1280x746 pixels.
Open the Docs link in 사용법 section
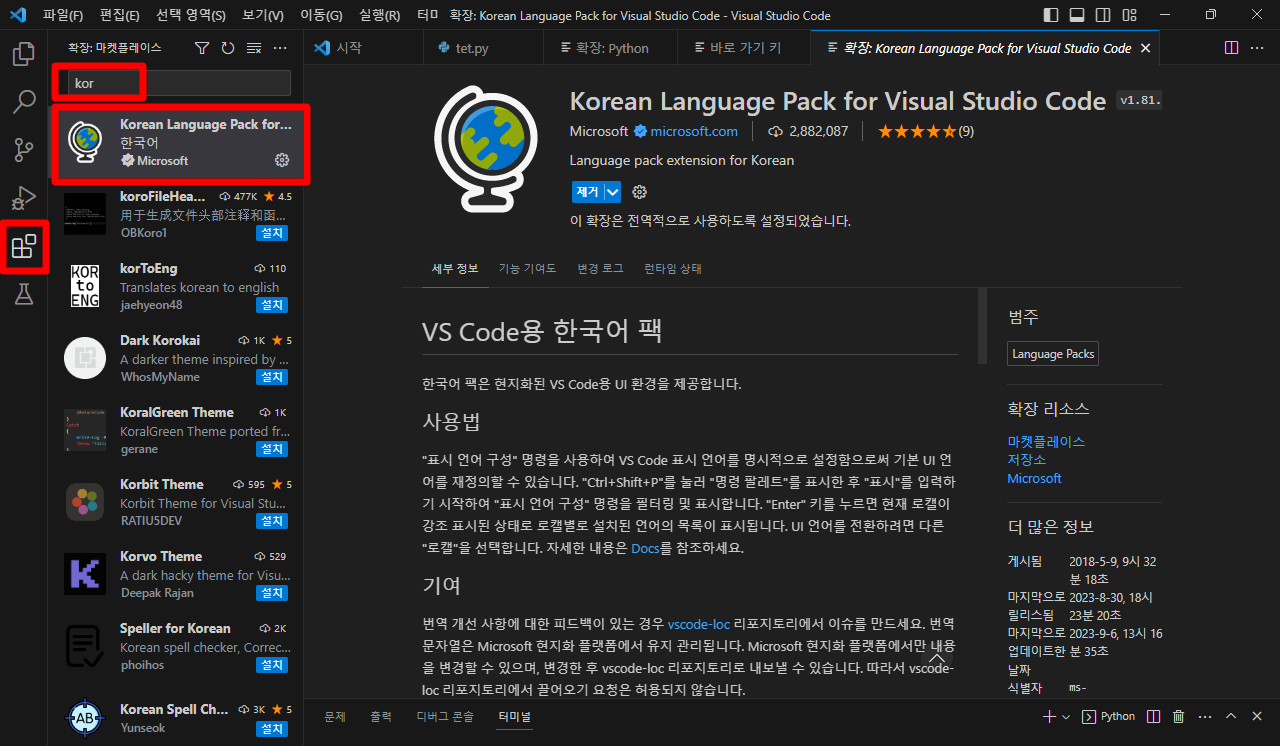645,548
